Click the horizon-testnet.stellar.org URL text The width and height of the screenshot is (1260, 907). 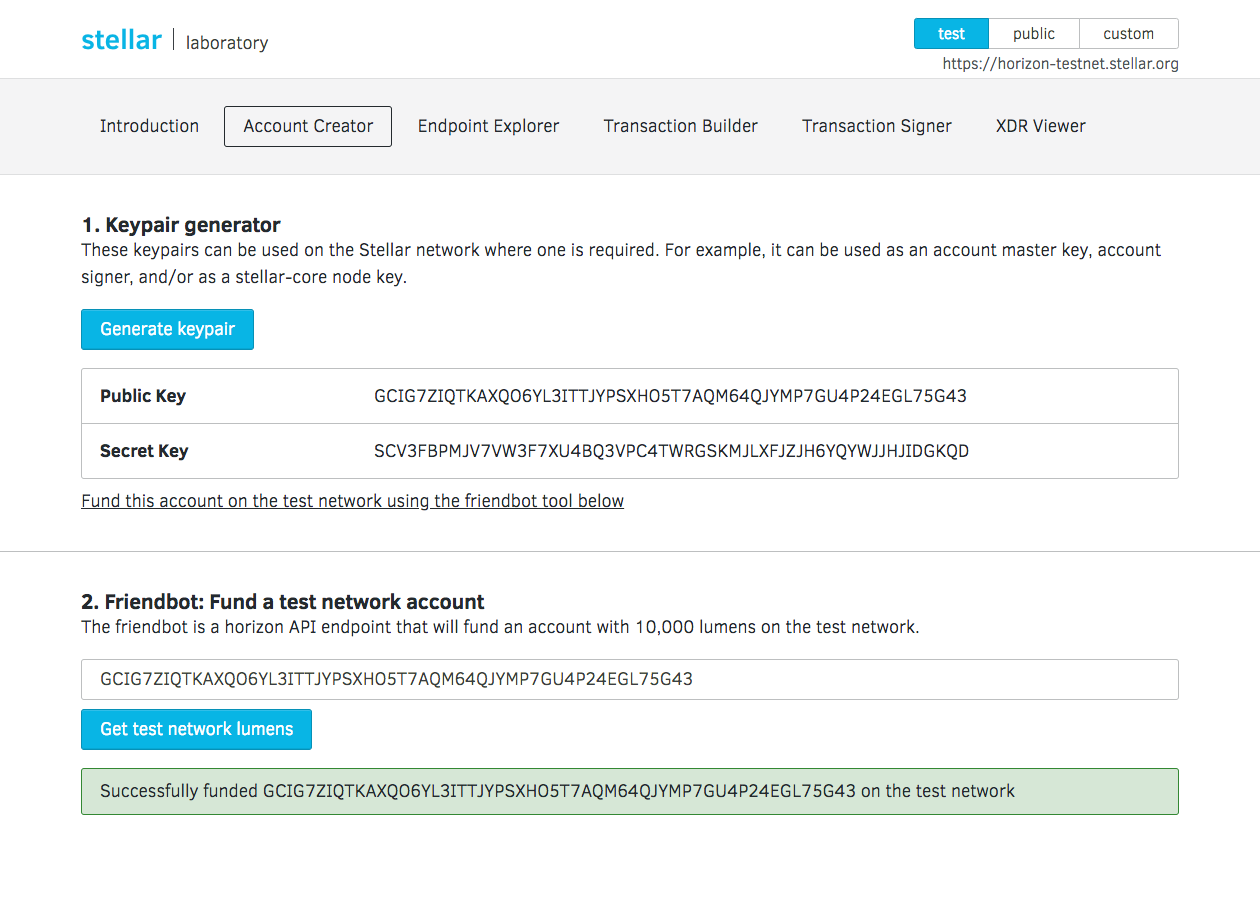1061,64
